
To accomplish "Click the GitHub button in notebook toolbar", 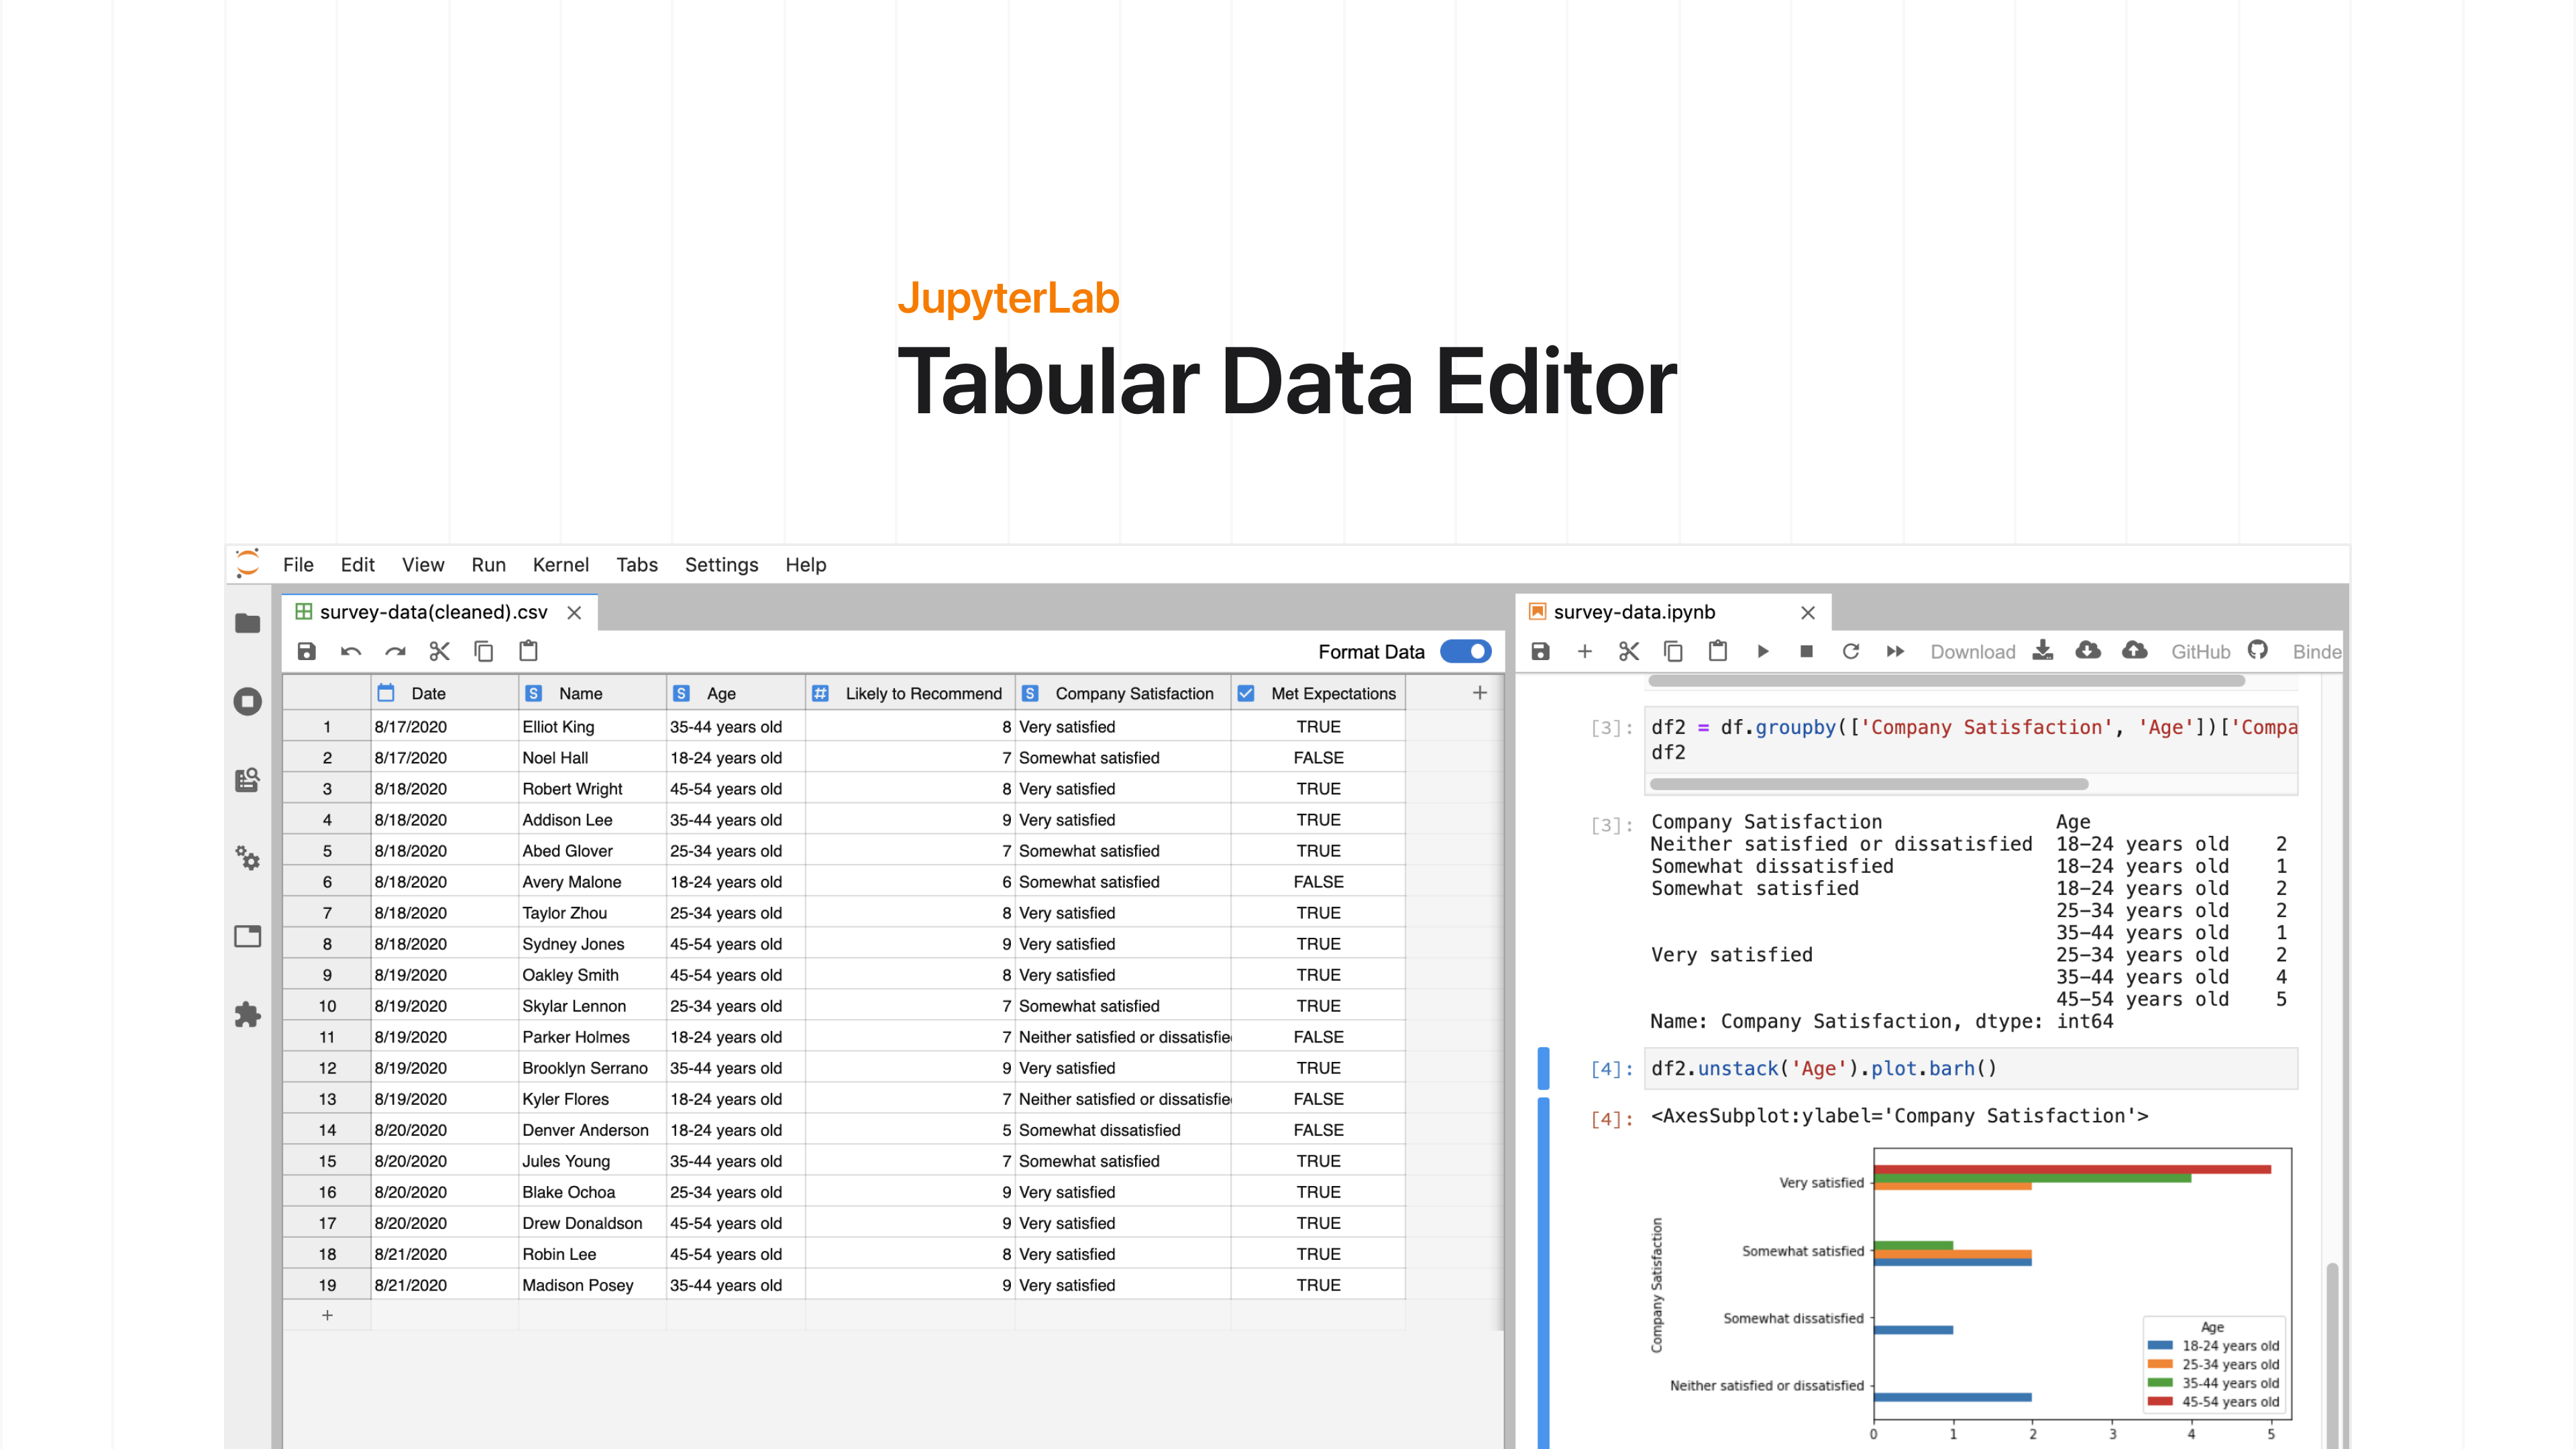I will [2219, 652].
